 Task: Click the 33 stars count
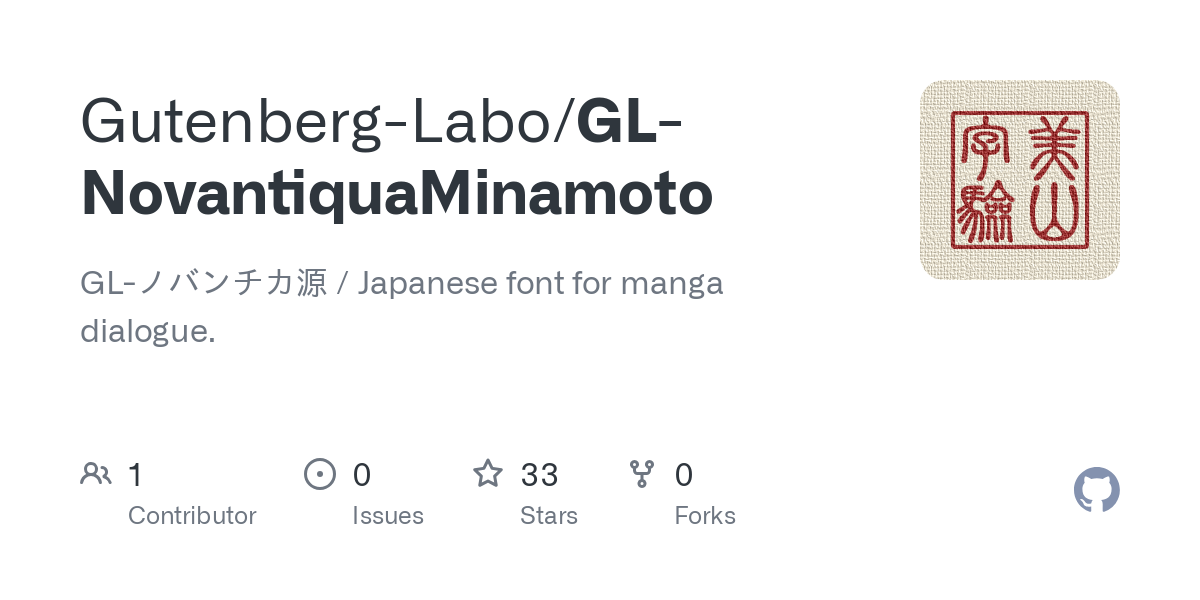539,474
